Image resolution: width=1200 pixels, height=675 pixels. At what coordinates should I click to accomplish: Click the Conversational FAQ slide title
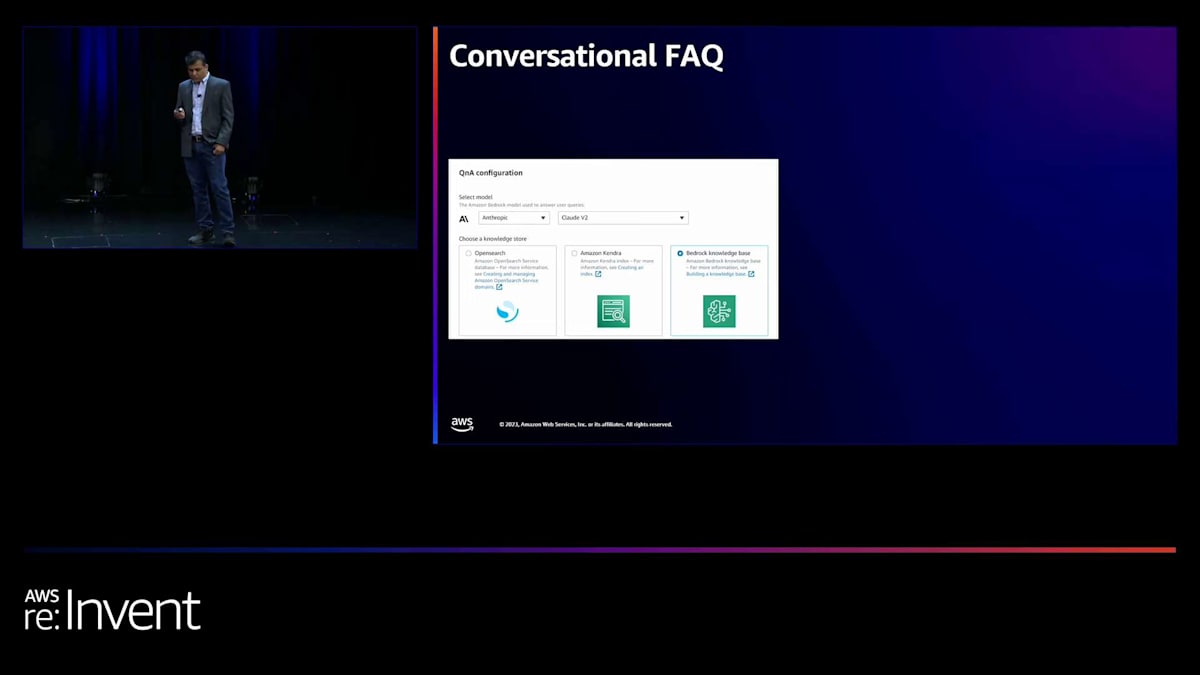[x=586, y=56]
